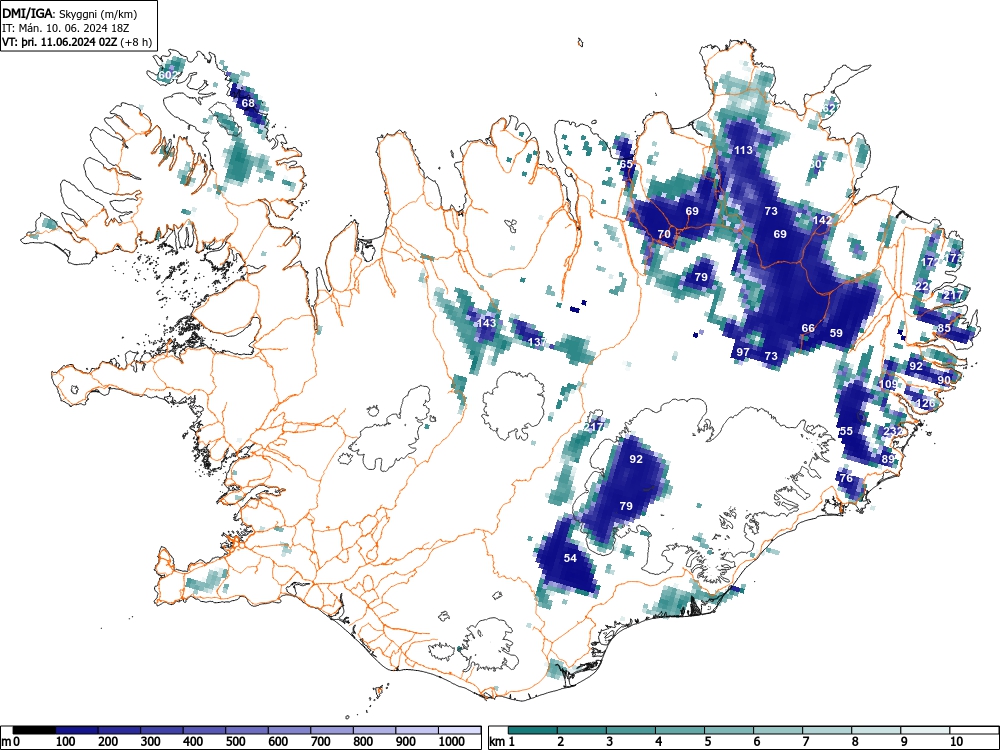Click the 'm 0' label on the metre legend
Viewport: 1000px width, 750px height.
[11, 741]
